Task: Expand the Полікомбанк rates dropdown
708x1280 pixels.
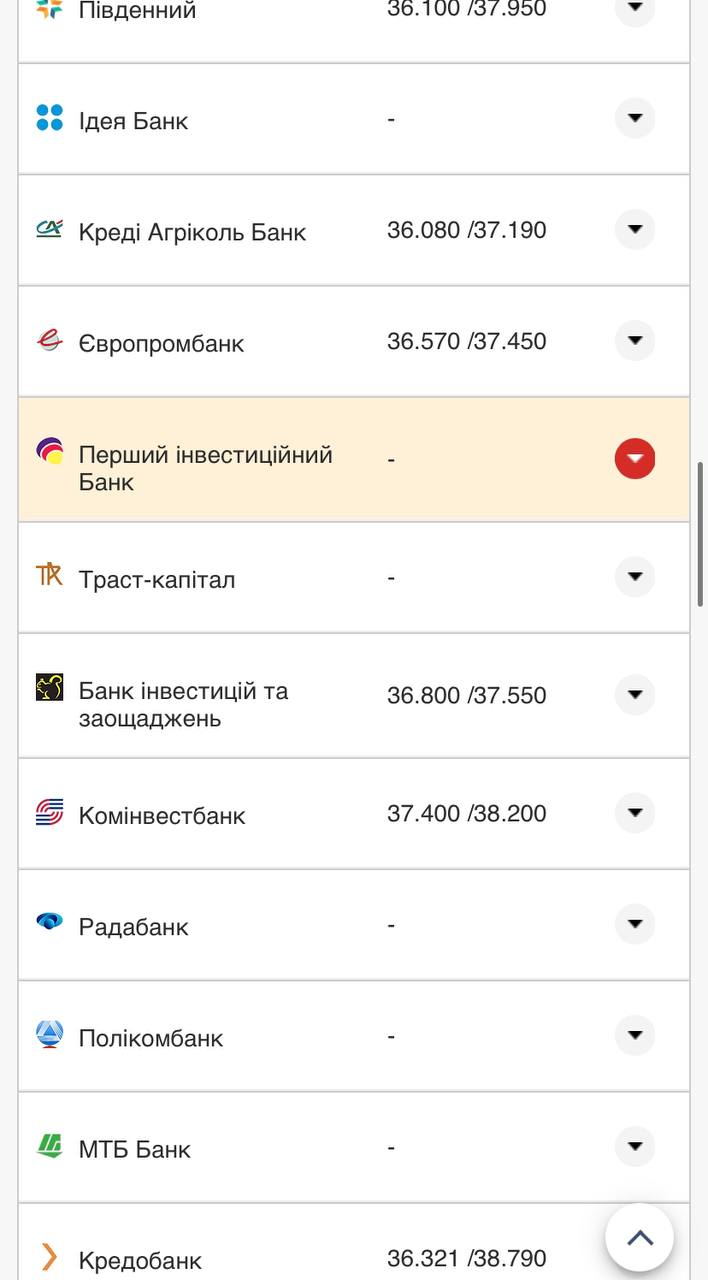Action: (x=634, y=1035)
